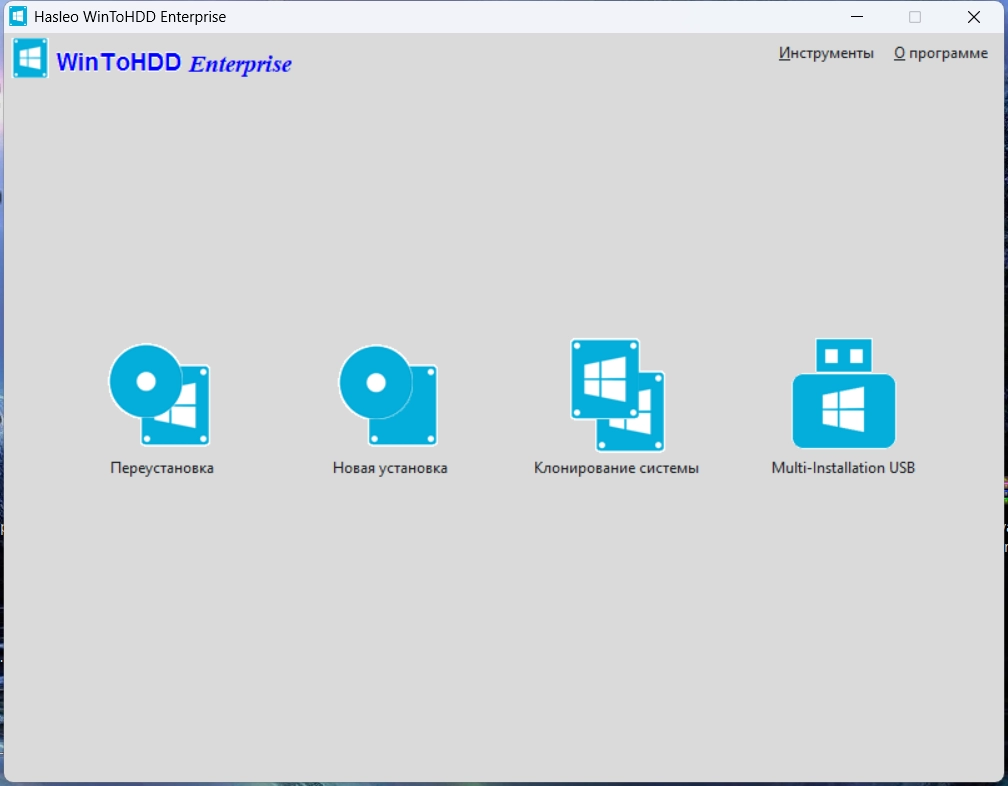Click the Переустановка label
This screenshot has width=1008, height=786.
coord(162,468)
